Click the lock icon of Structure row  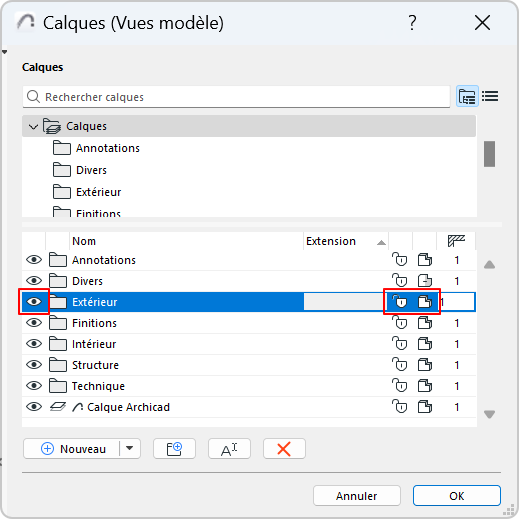(400, 364)
